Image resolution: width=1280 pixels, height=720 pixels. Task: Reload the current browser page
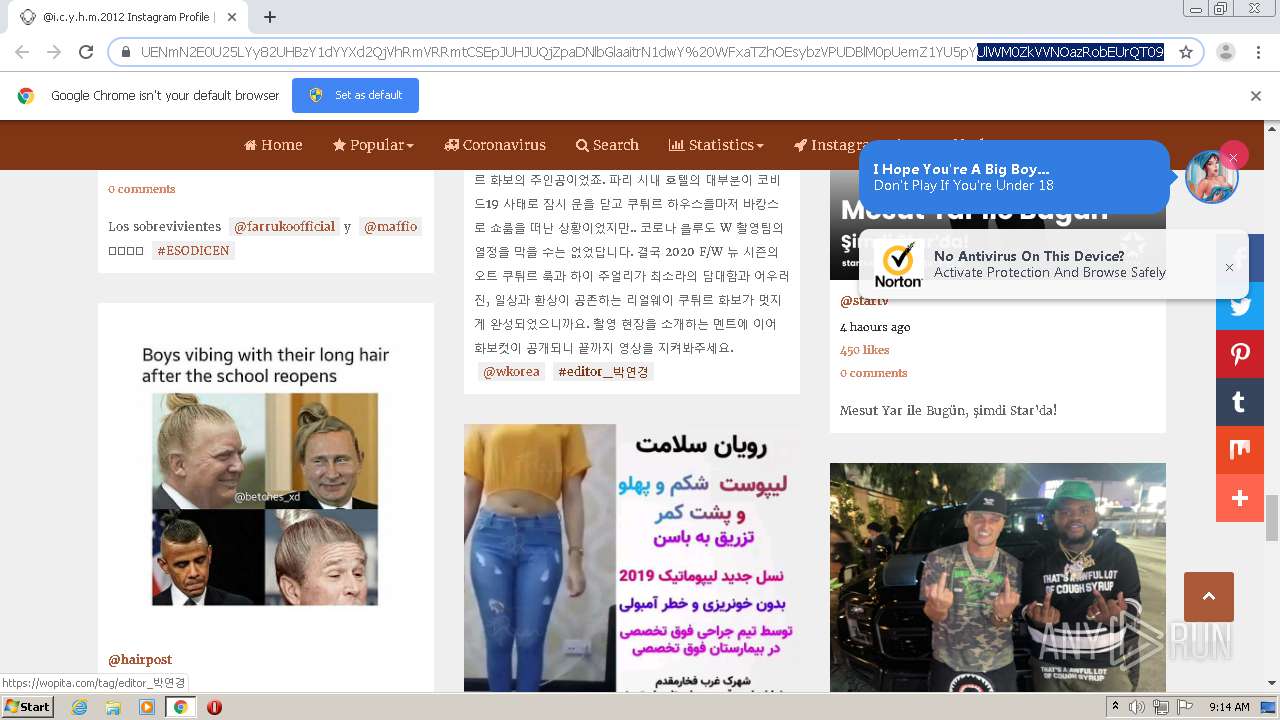pyautogui.click(x=86, y=52)
